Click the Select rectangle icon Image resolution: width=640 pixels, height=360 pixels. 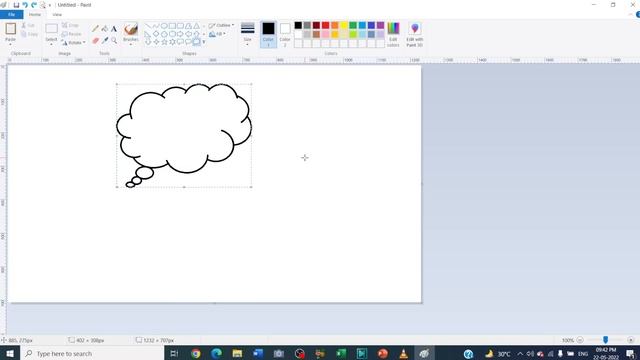tap(51, 29)
